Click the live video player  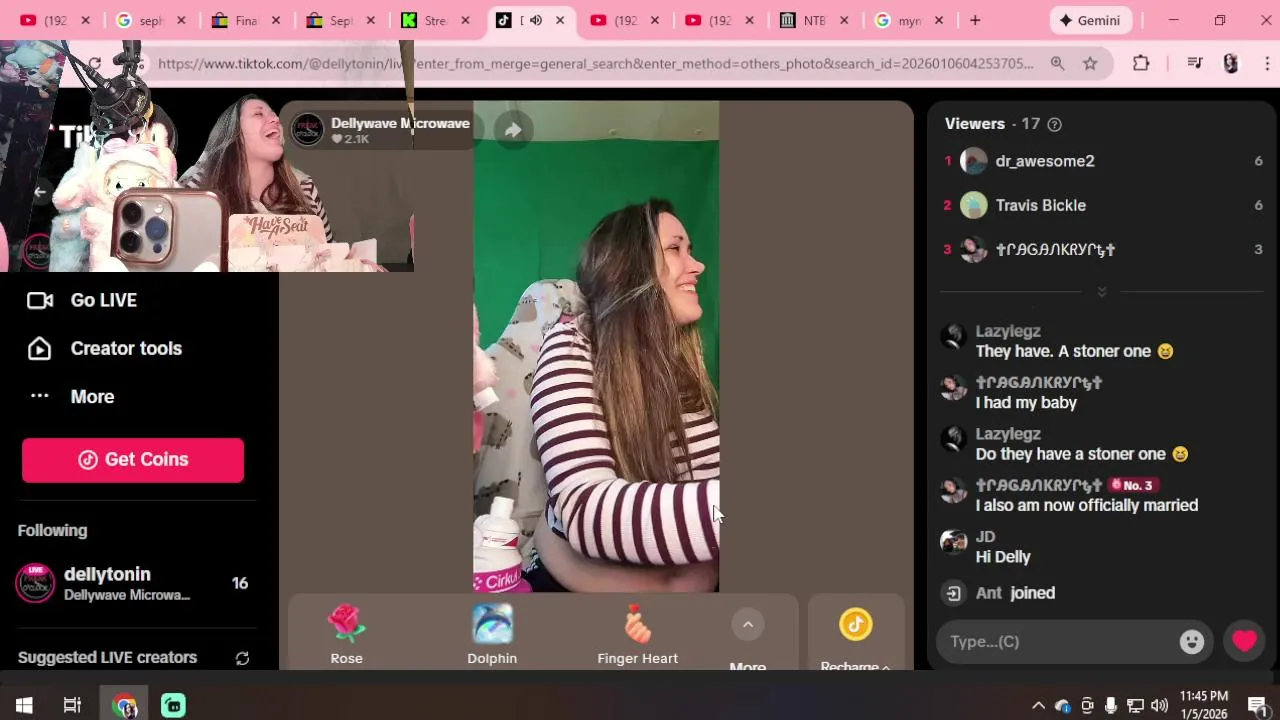point(596,346)
